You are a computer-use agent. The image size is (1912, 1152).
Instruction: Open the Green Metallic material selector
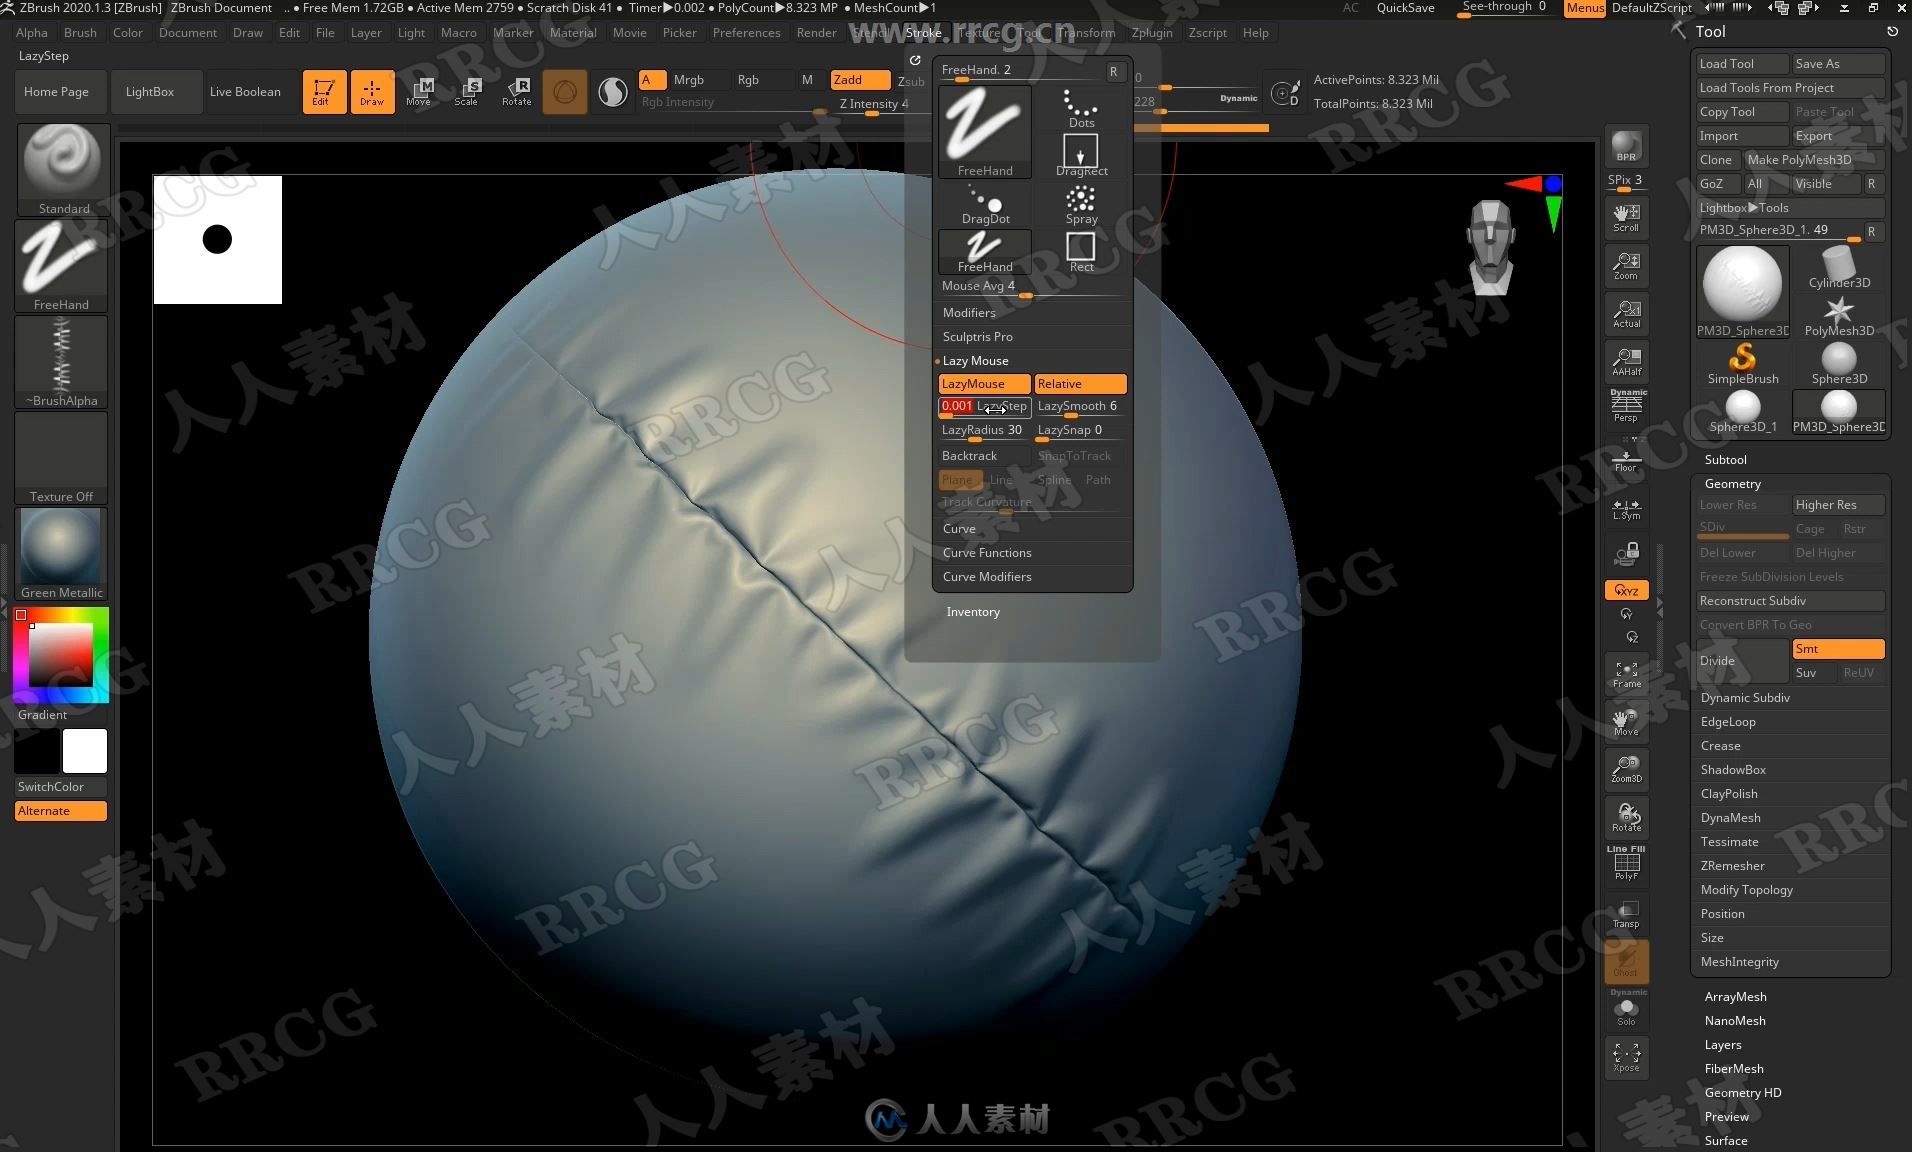pyautogui.click(x=62, y=554)
